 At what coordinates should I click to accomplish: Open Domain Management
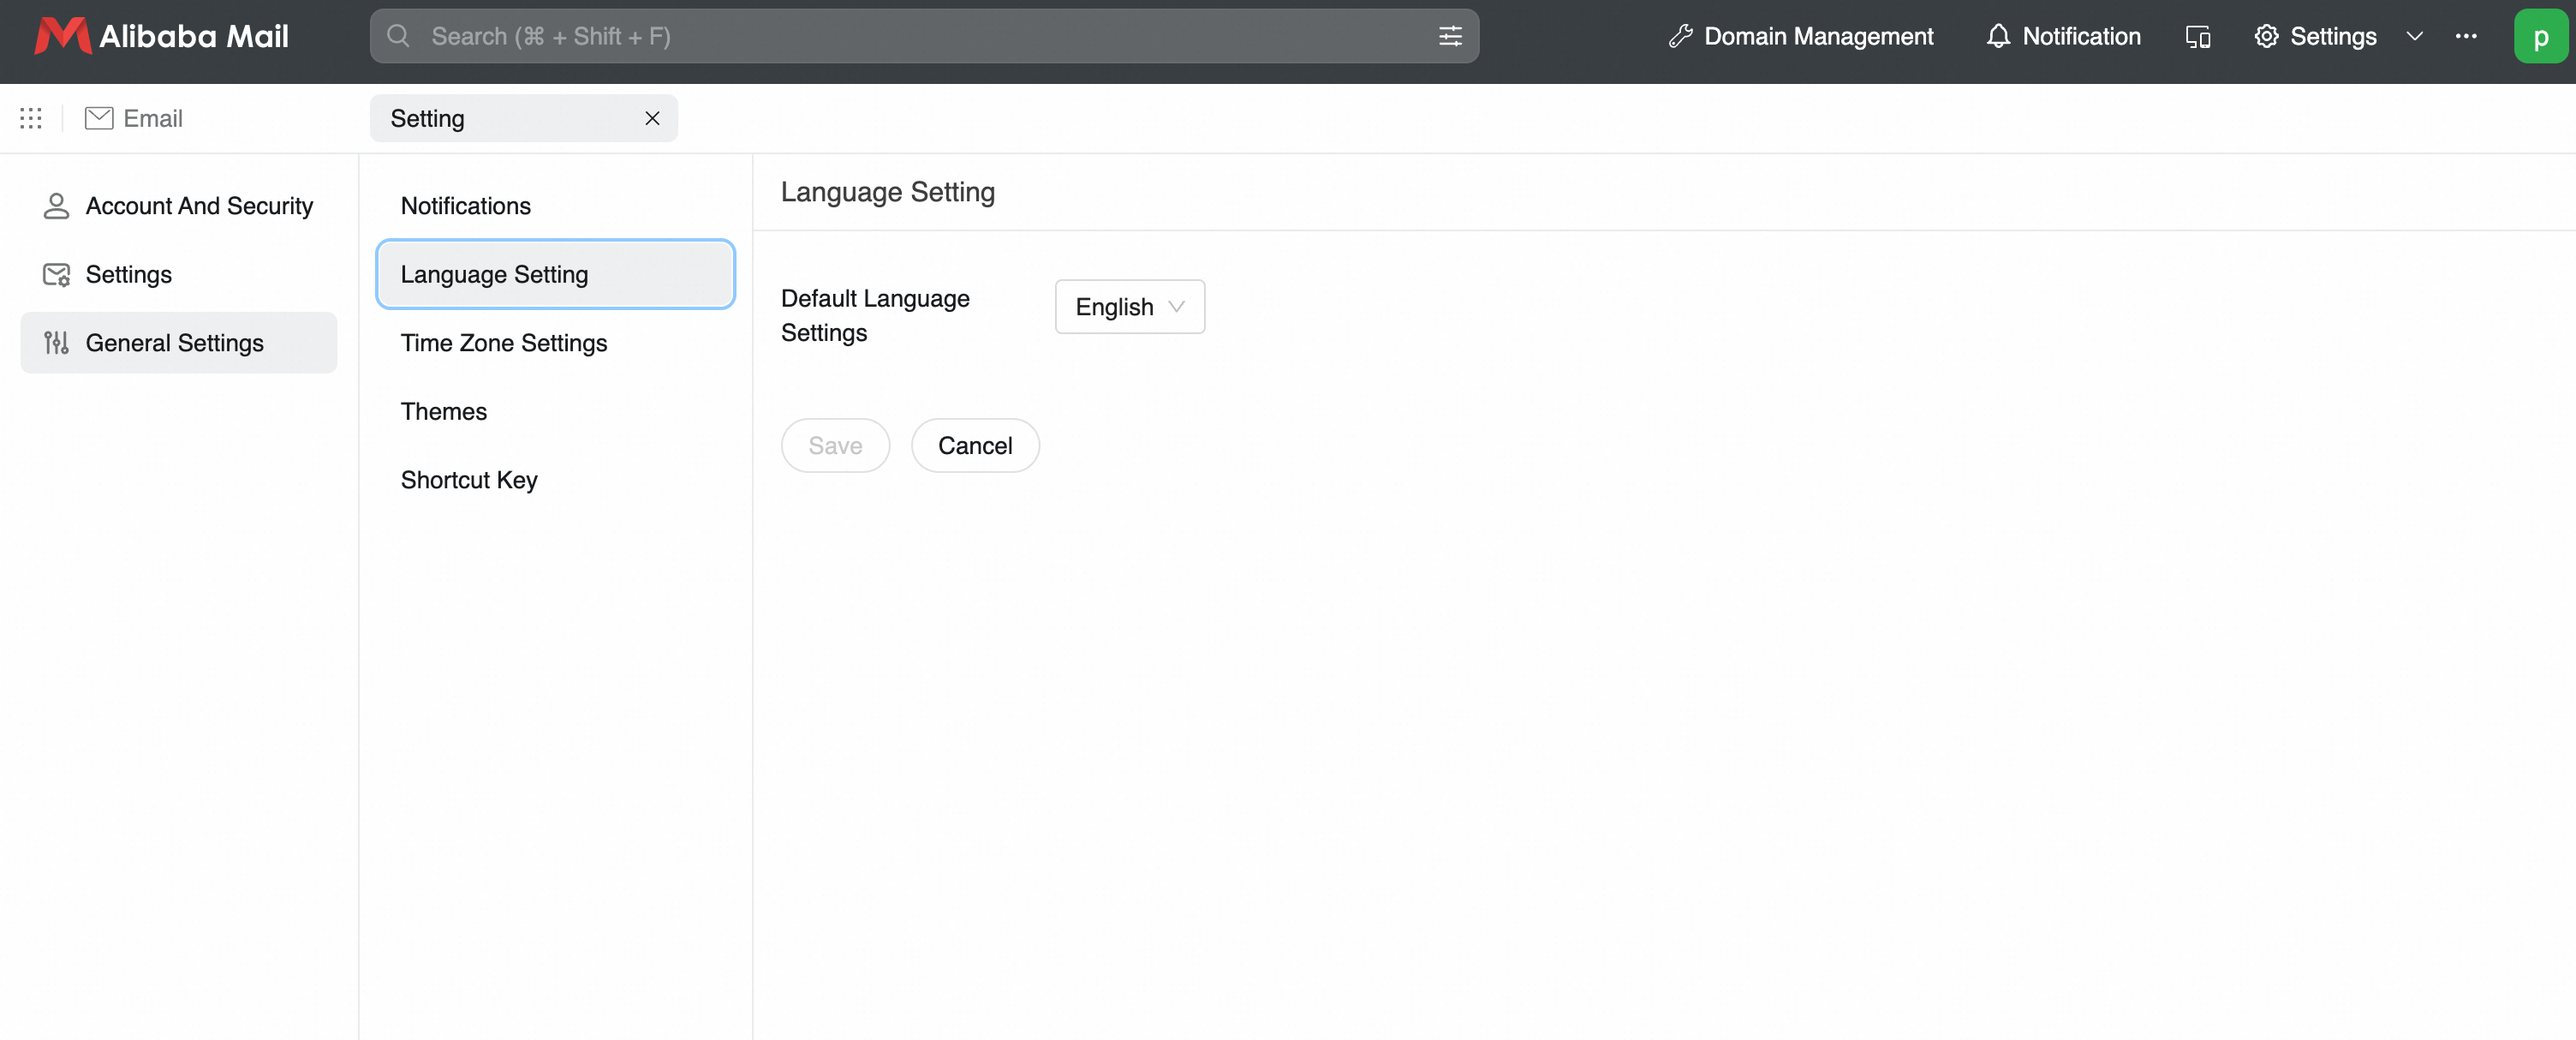1800,36
